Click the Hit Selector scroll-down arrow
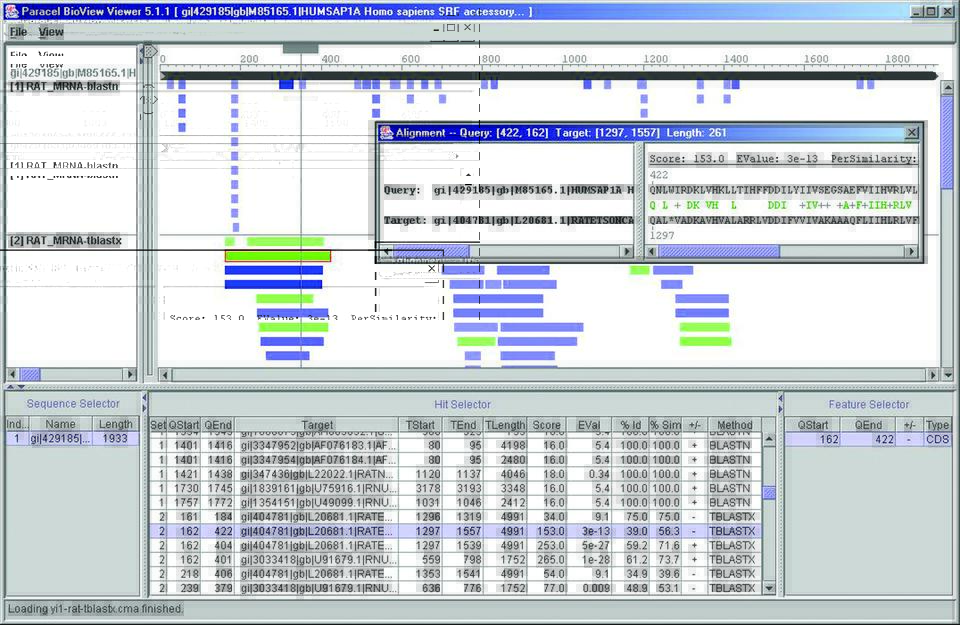The image size is (960, 625). pyautogui.click(x=768, y=590)
